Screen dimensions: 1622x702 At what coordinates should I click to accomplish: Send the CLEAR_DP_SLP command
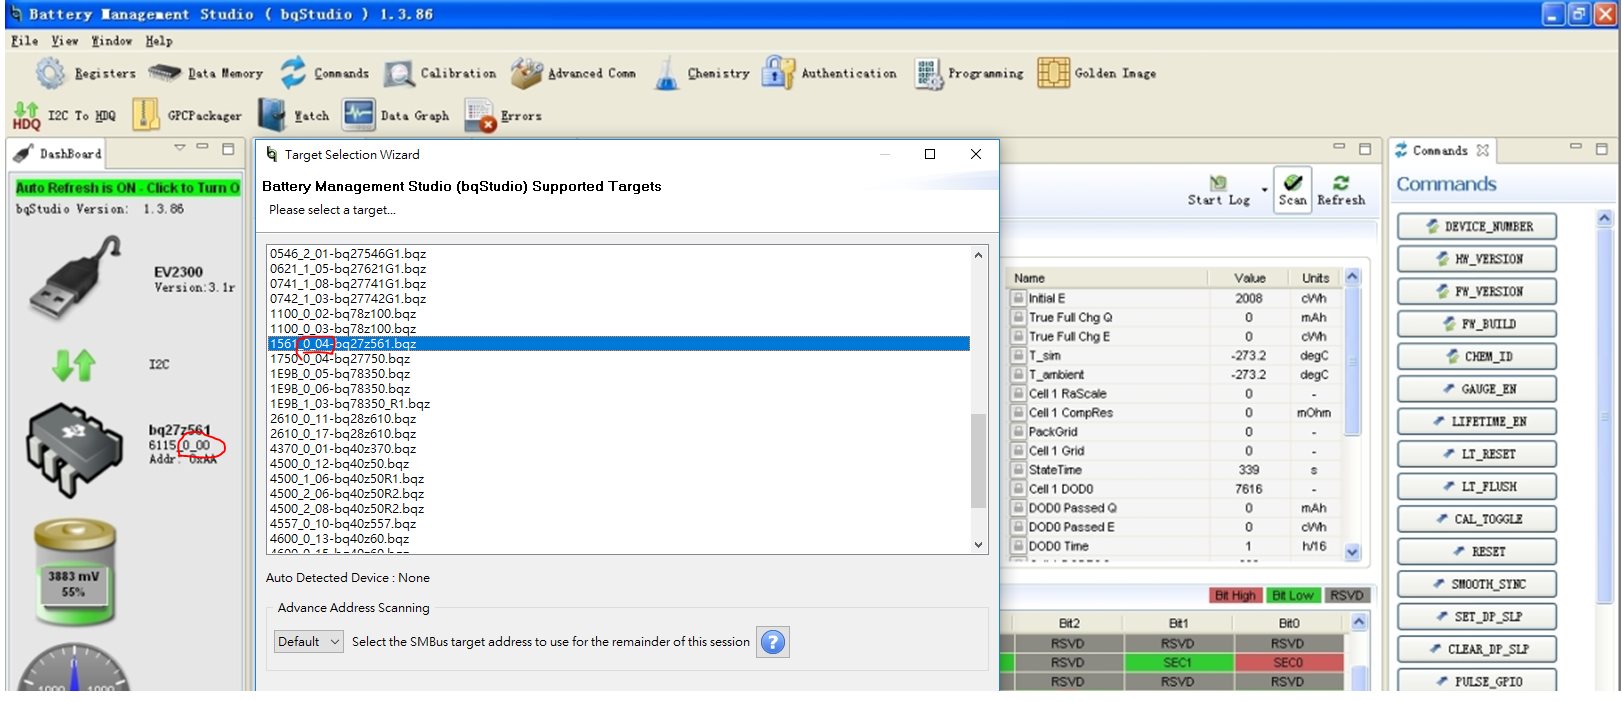(1476, 649)
